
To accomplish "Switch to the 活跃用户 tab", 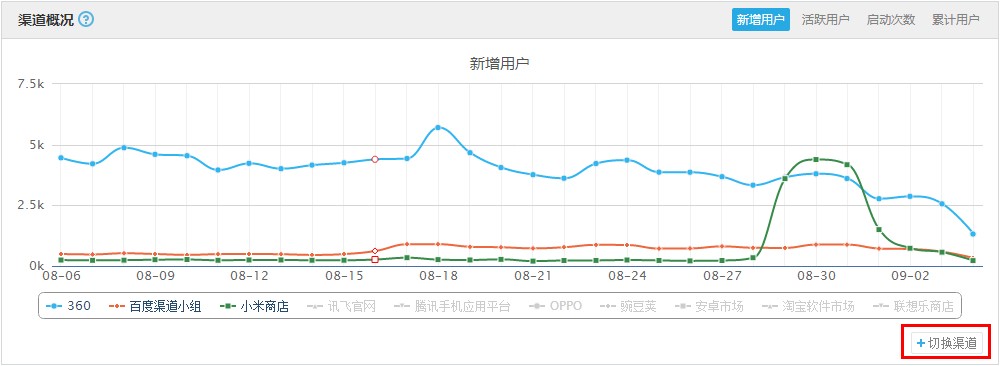I will 825,20.
